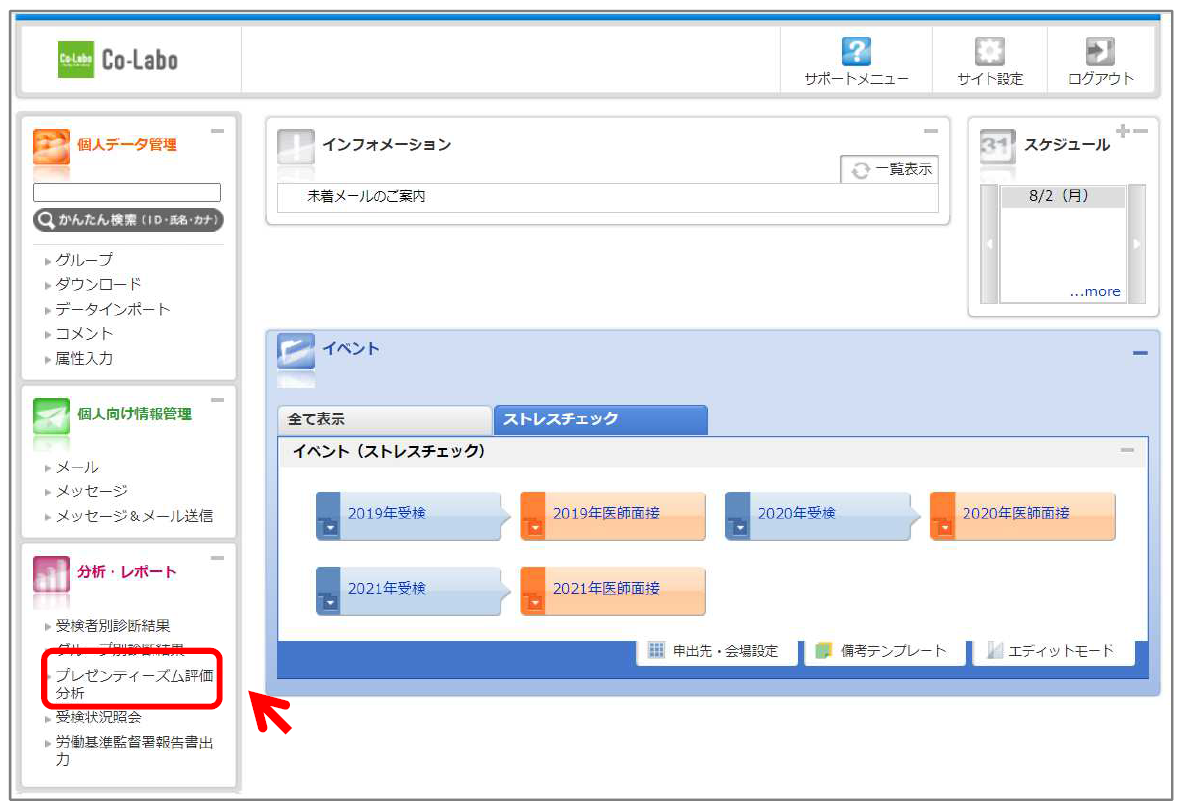The height and width of the screenshot is (808, 1181).
Task: Click the 備考テンプレート note icon
Action: click(x=823, y=650)
